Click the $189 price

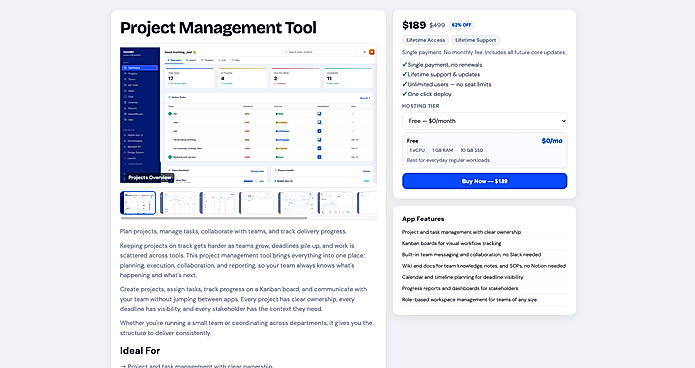click(414, 25)
